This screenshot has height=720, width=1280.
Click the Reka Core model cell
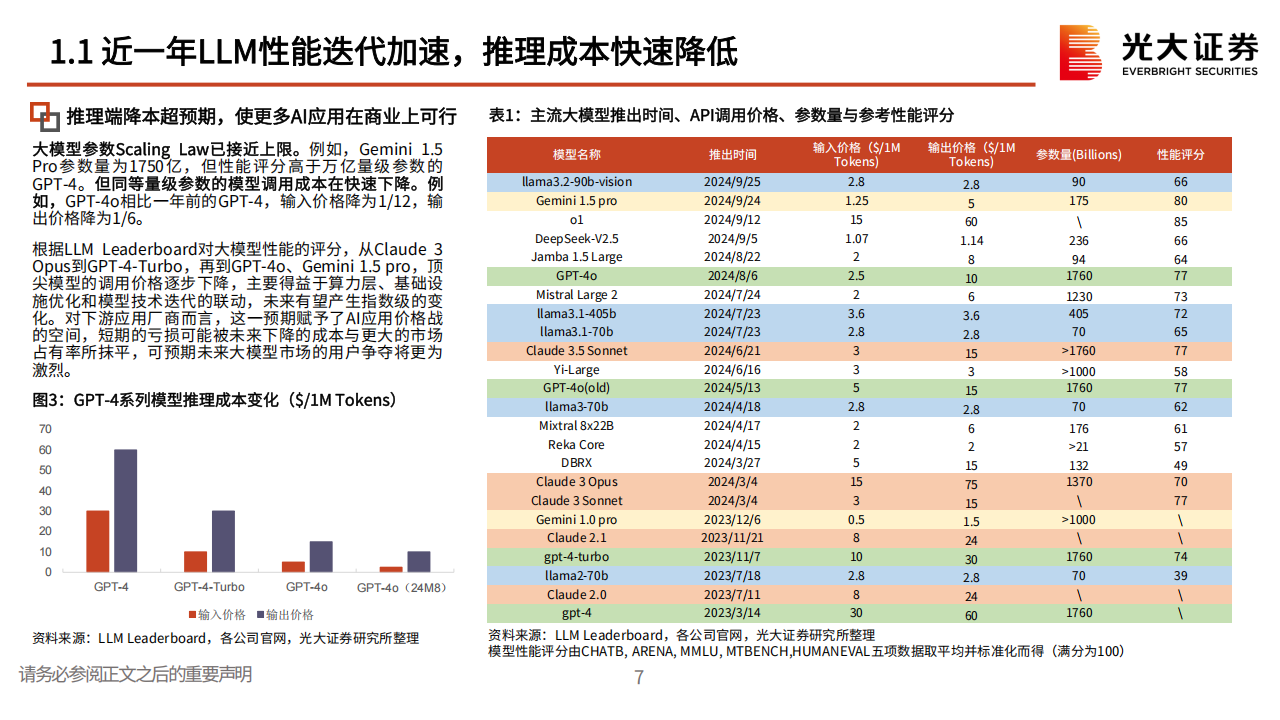[577, 445]
